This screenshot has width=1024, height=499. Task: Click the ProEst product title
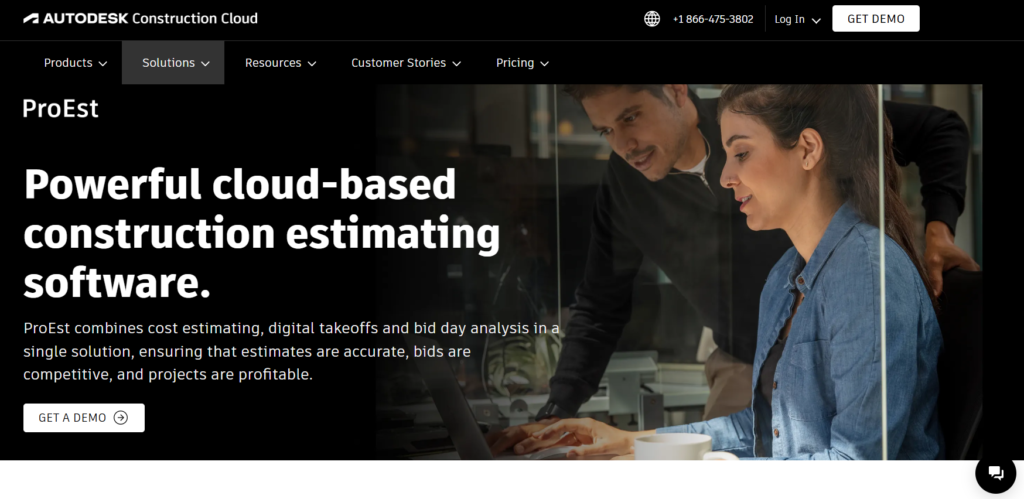(61, 108)
